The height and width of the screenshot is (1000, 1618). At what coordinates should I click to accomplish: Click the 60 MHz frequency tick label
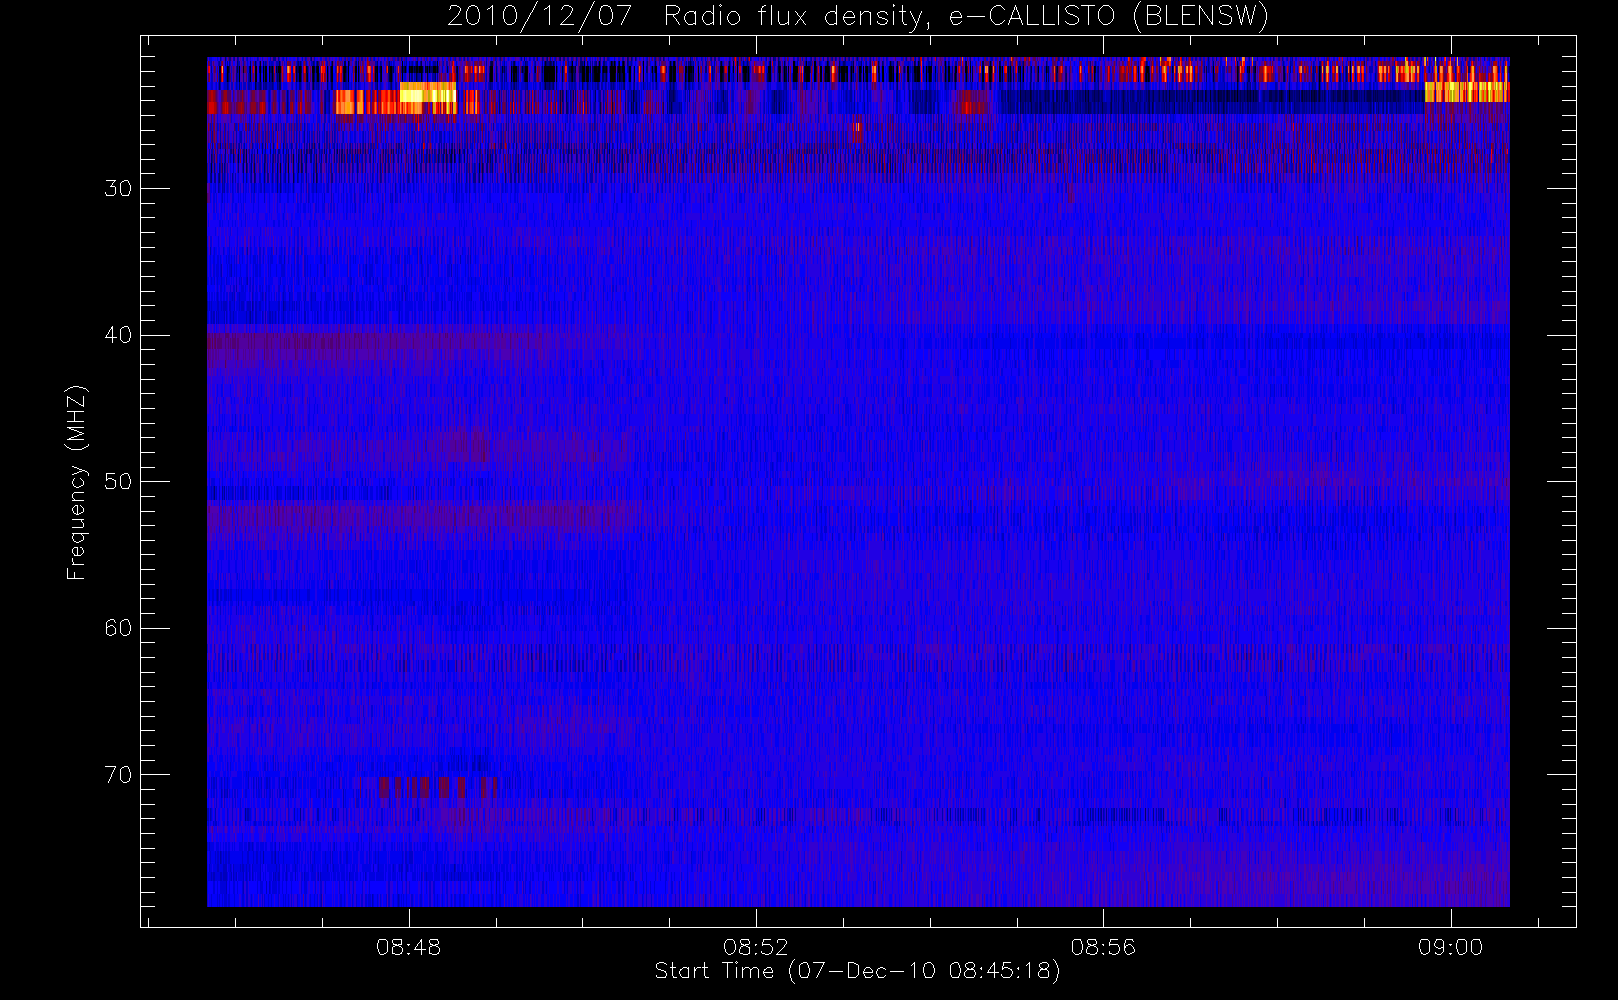[x=118, y=628]
